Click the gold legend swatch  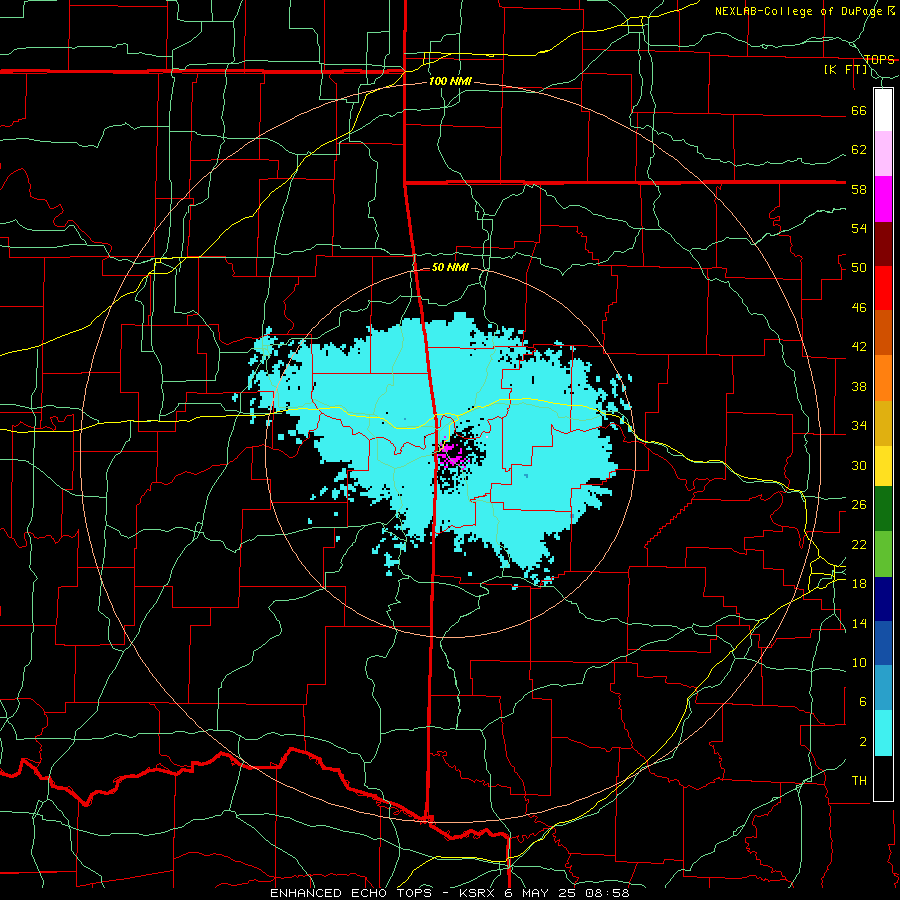point(883,423)
